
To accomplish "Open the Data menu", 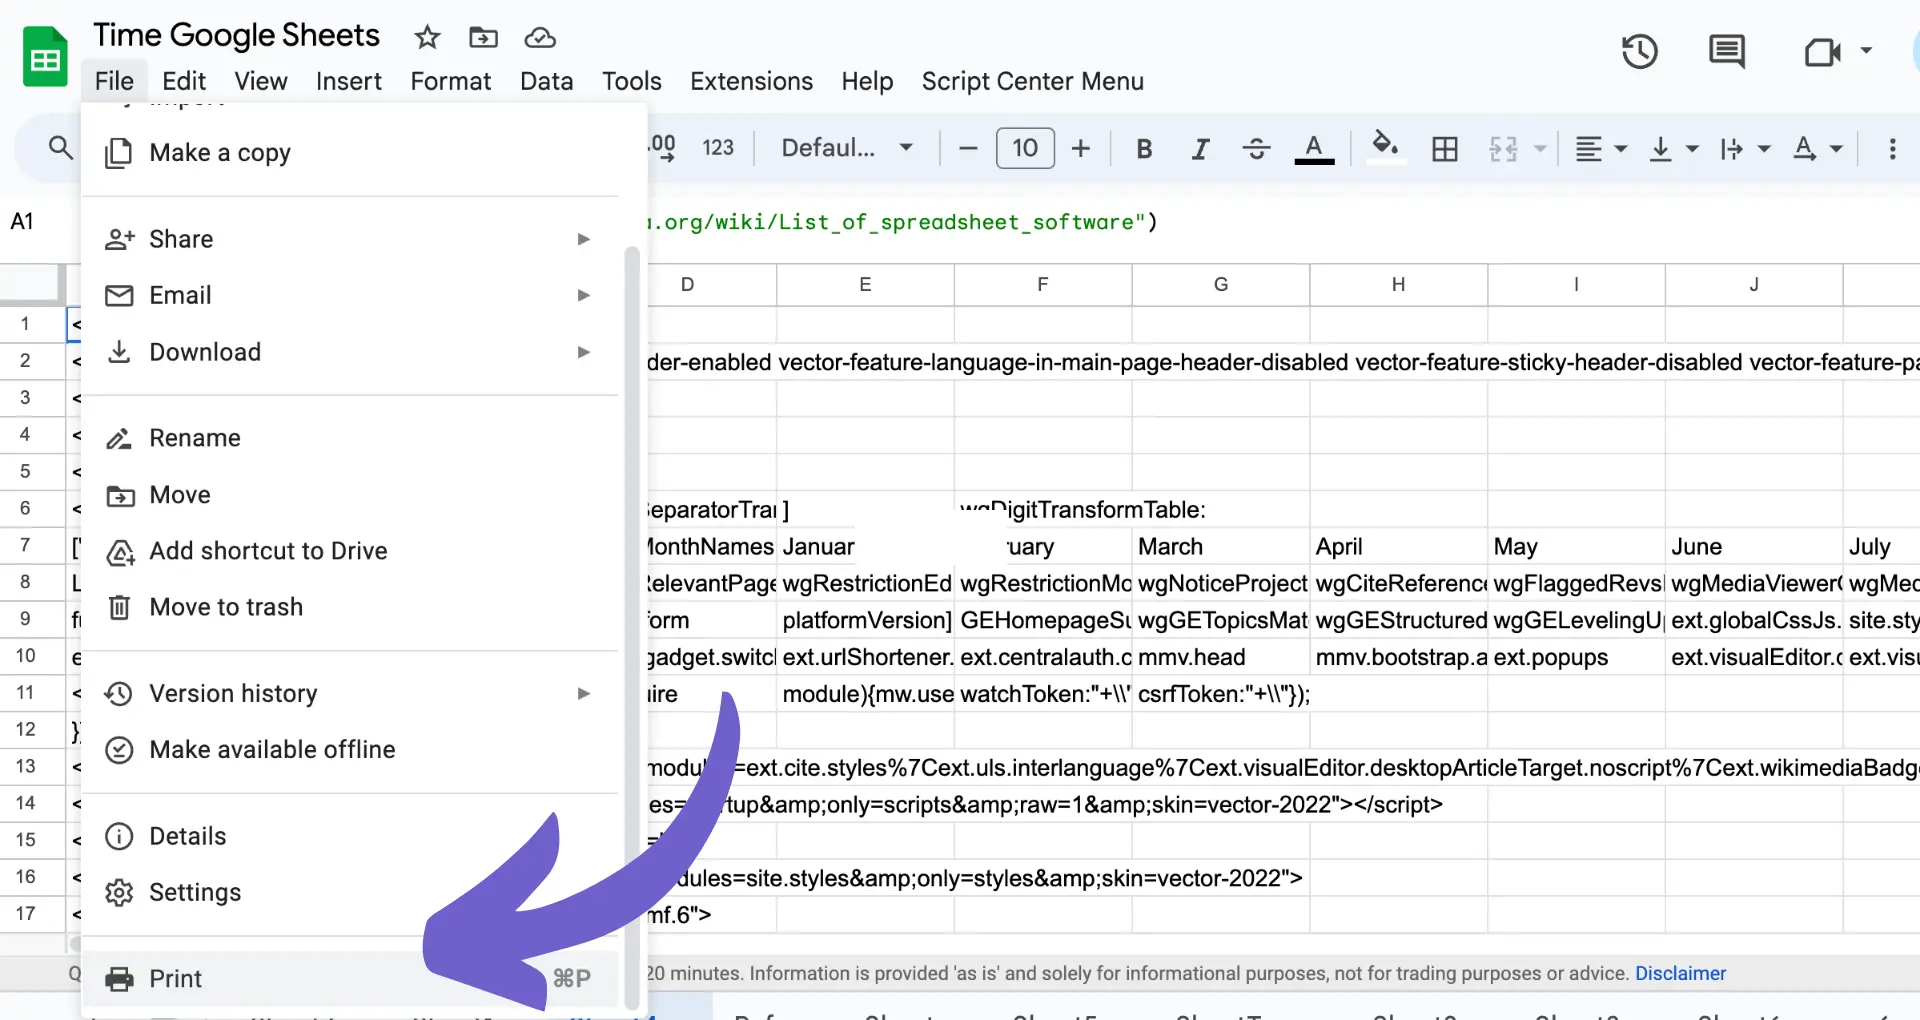I will click(x=547, y=81).
